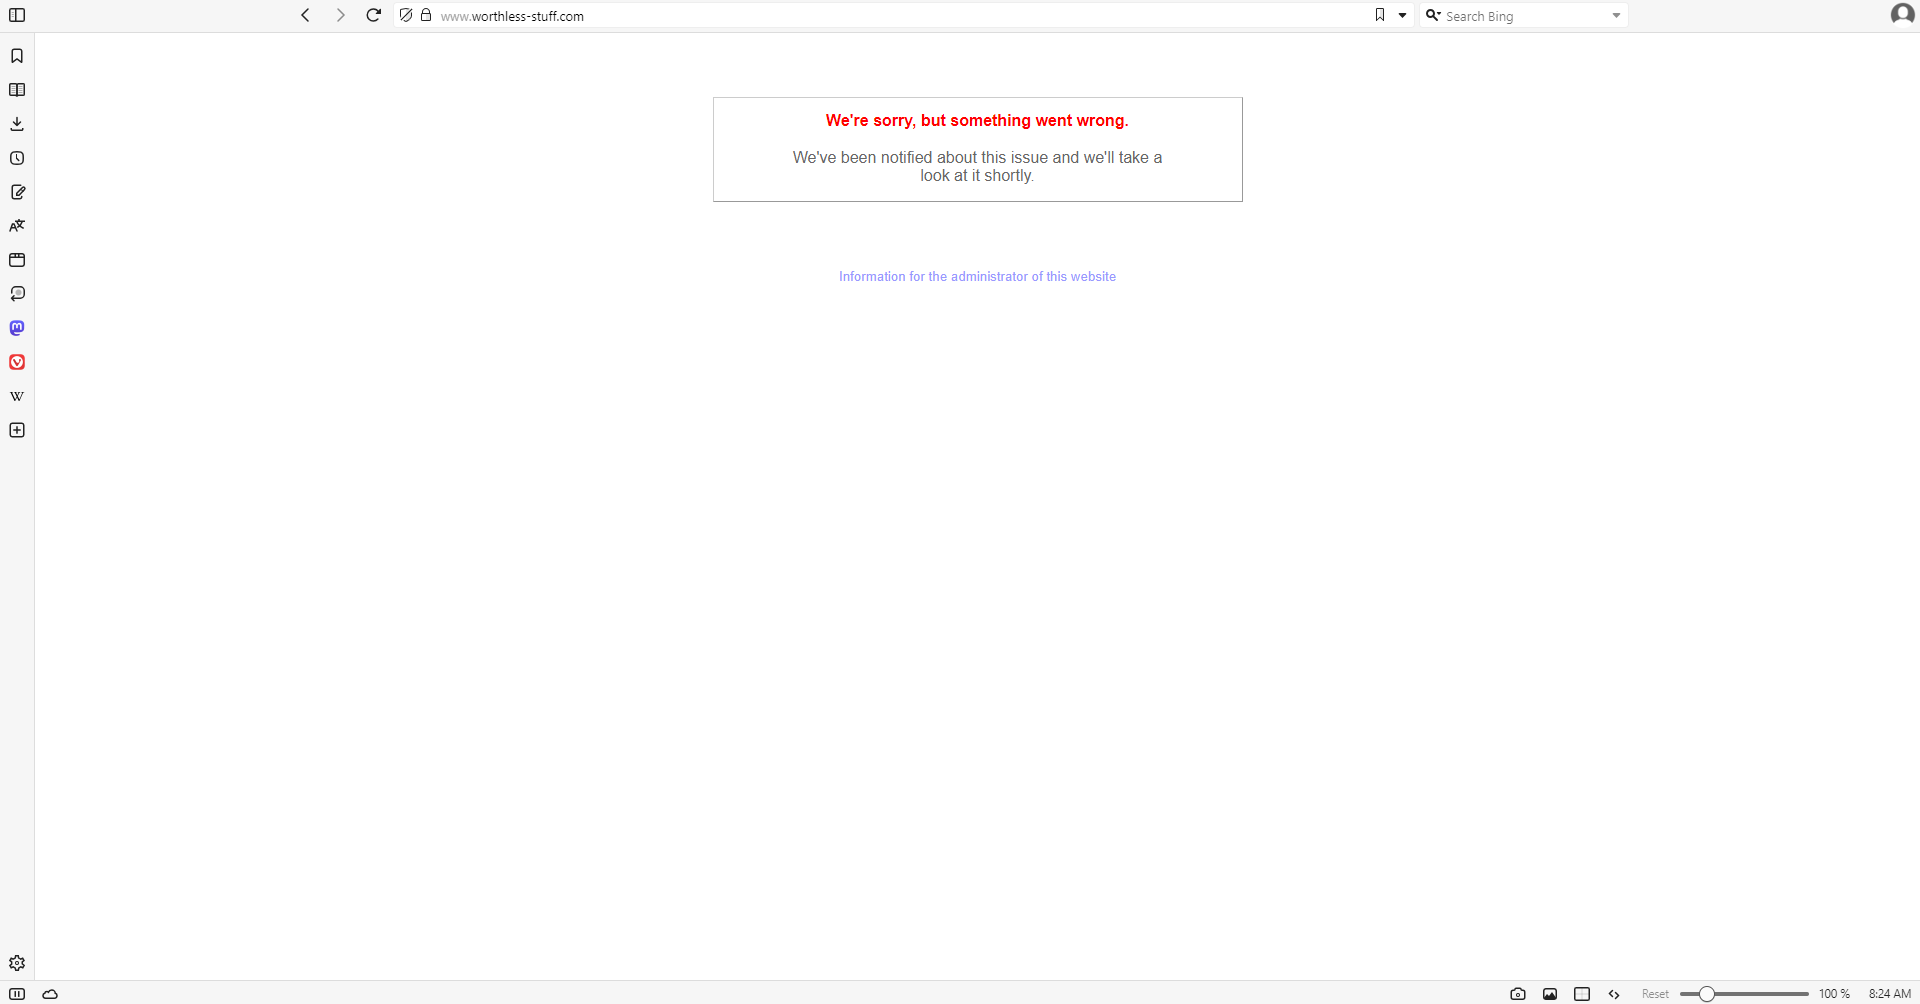This screenshot has height=1004, width=1920.
Task: Open Vivaldi web panel
Action: pyautogui.click(x=17, y=362)
